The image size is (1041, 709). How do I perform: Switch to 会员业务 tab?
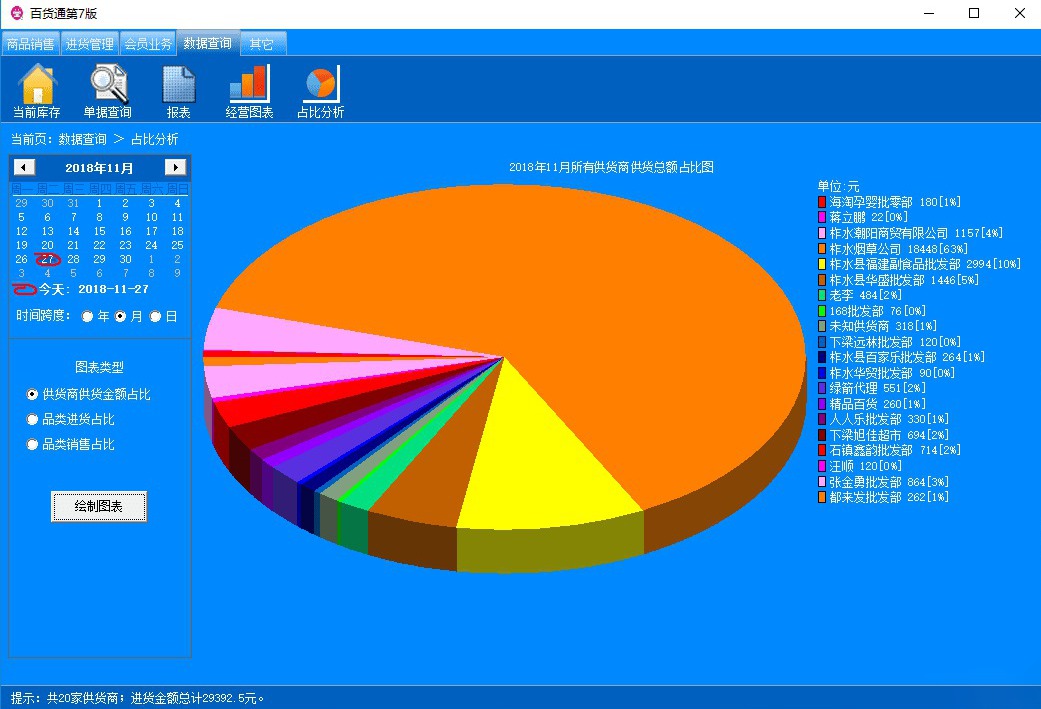coord(148,44)
